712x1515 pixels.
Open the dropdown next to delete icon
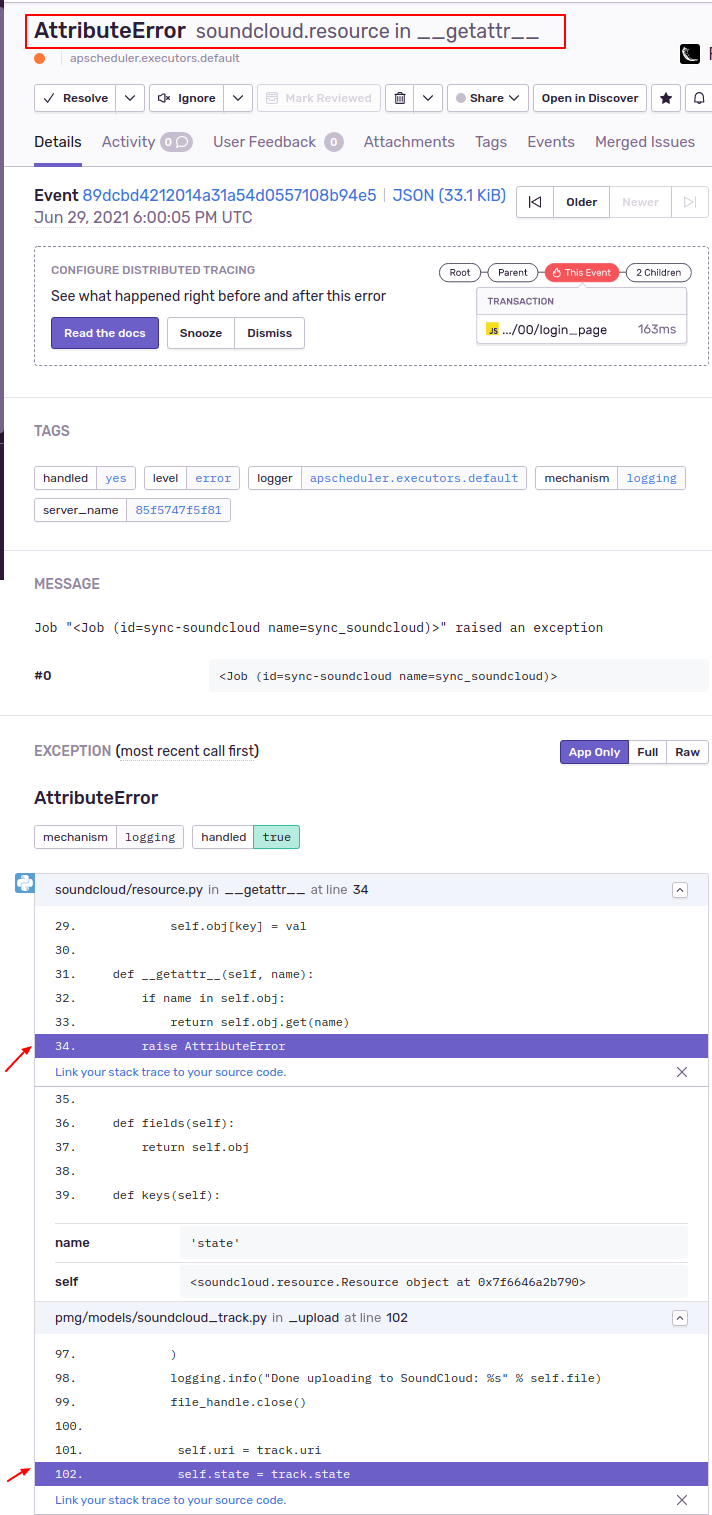coord(428,98)
